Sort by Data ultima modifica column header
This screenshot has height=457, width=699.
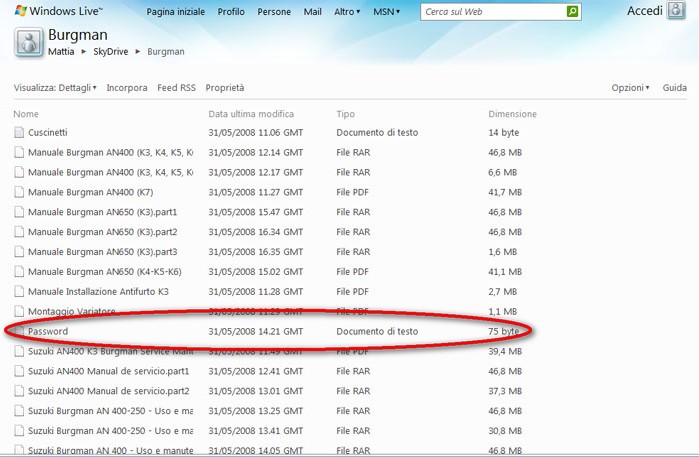coord(251,114)
